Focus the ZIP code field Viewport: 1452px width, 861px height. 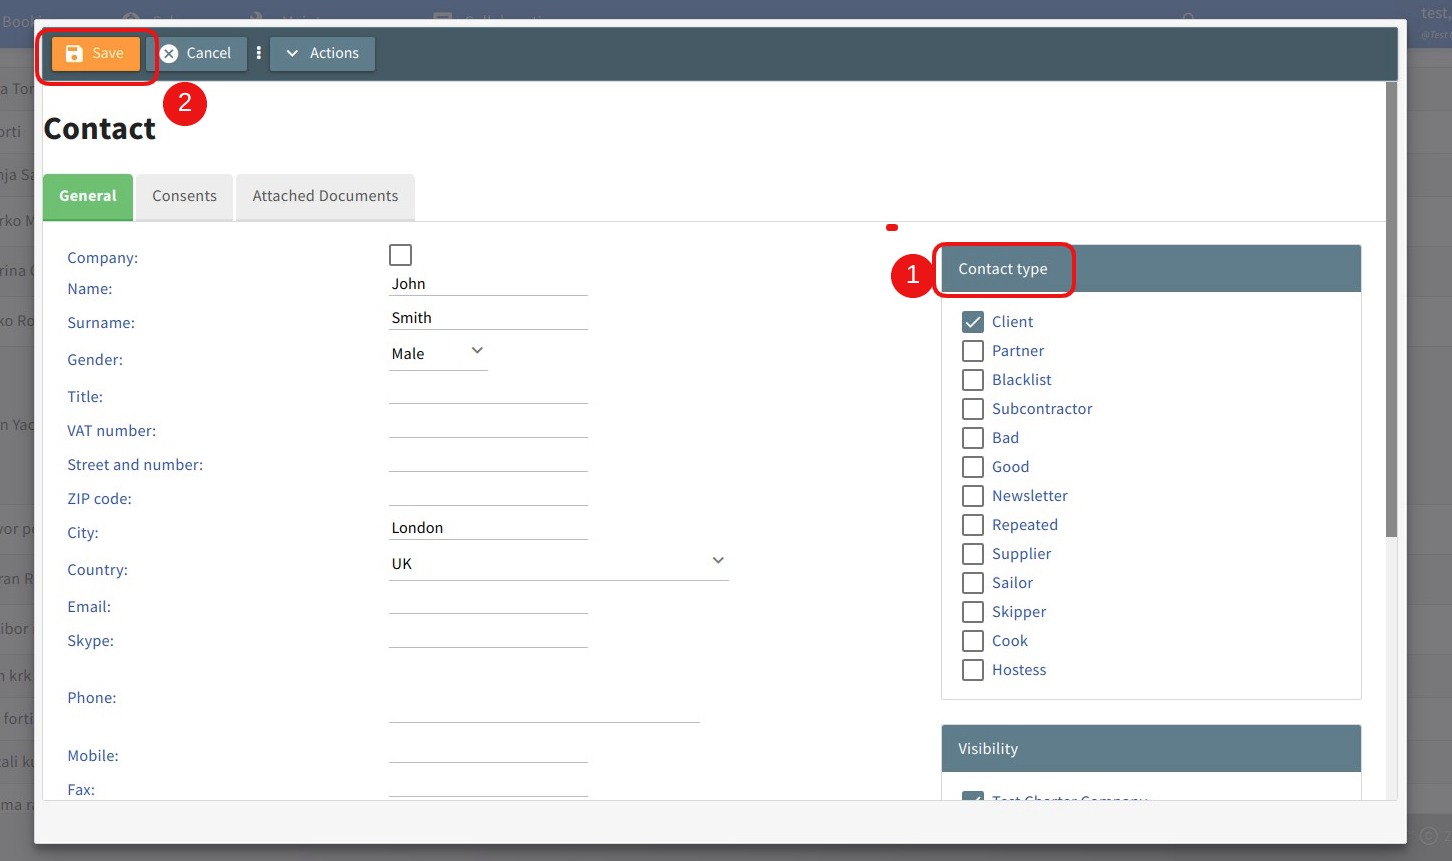coord(488,494)
